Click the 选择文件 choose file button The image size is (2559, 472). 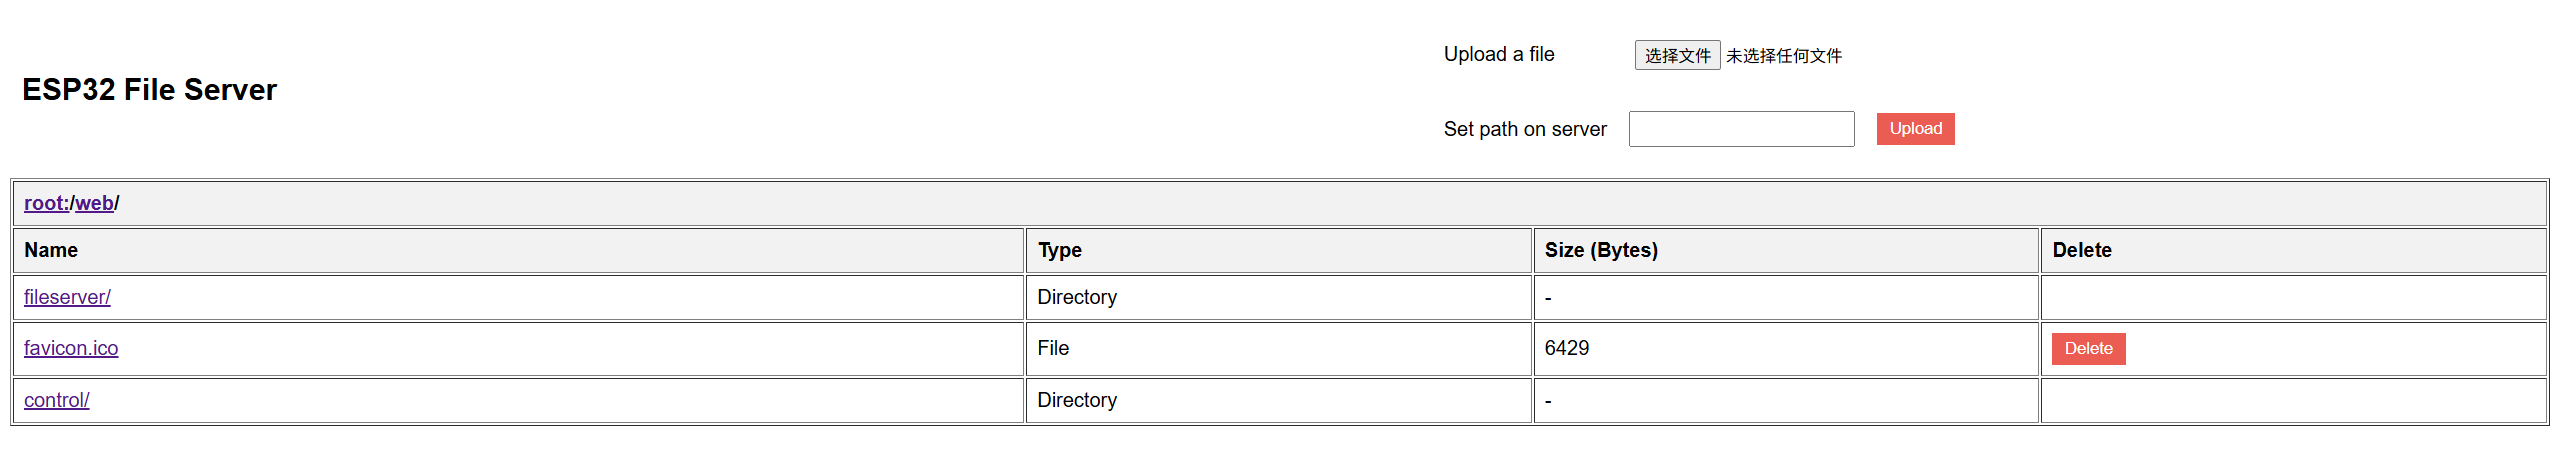coord(1676,56)
